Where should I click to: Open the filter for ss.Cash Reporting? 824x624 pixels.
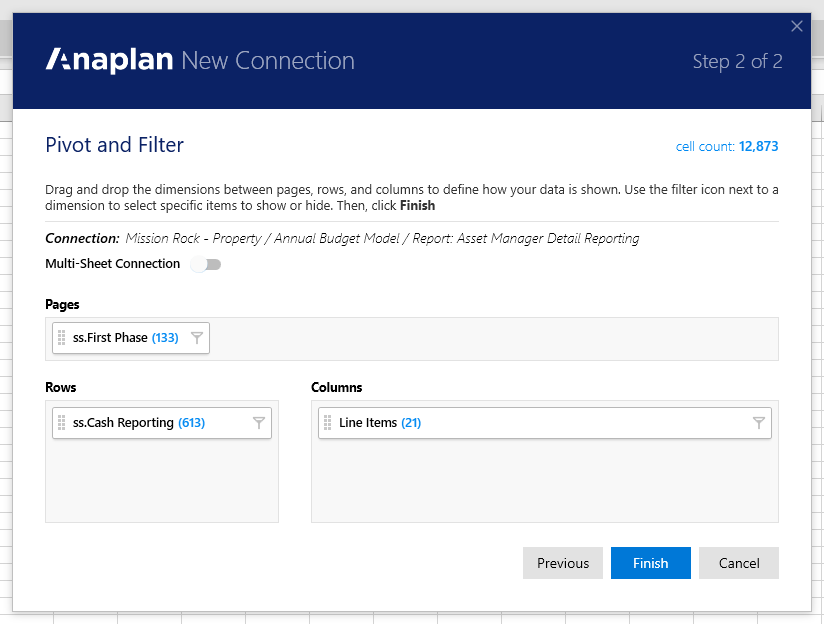(259, 422)
